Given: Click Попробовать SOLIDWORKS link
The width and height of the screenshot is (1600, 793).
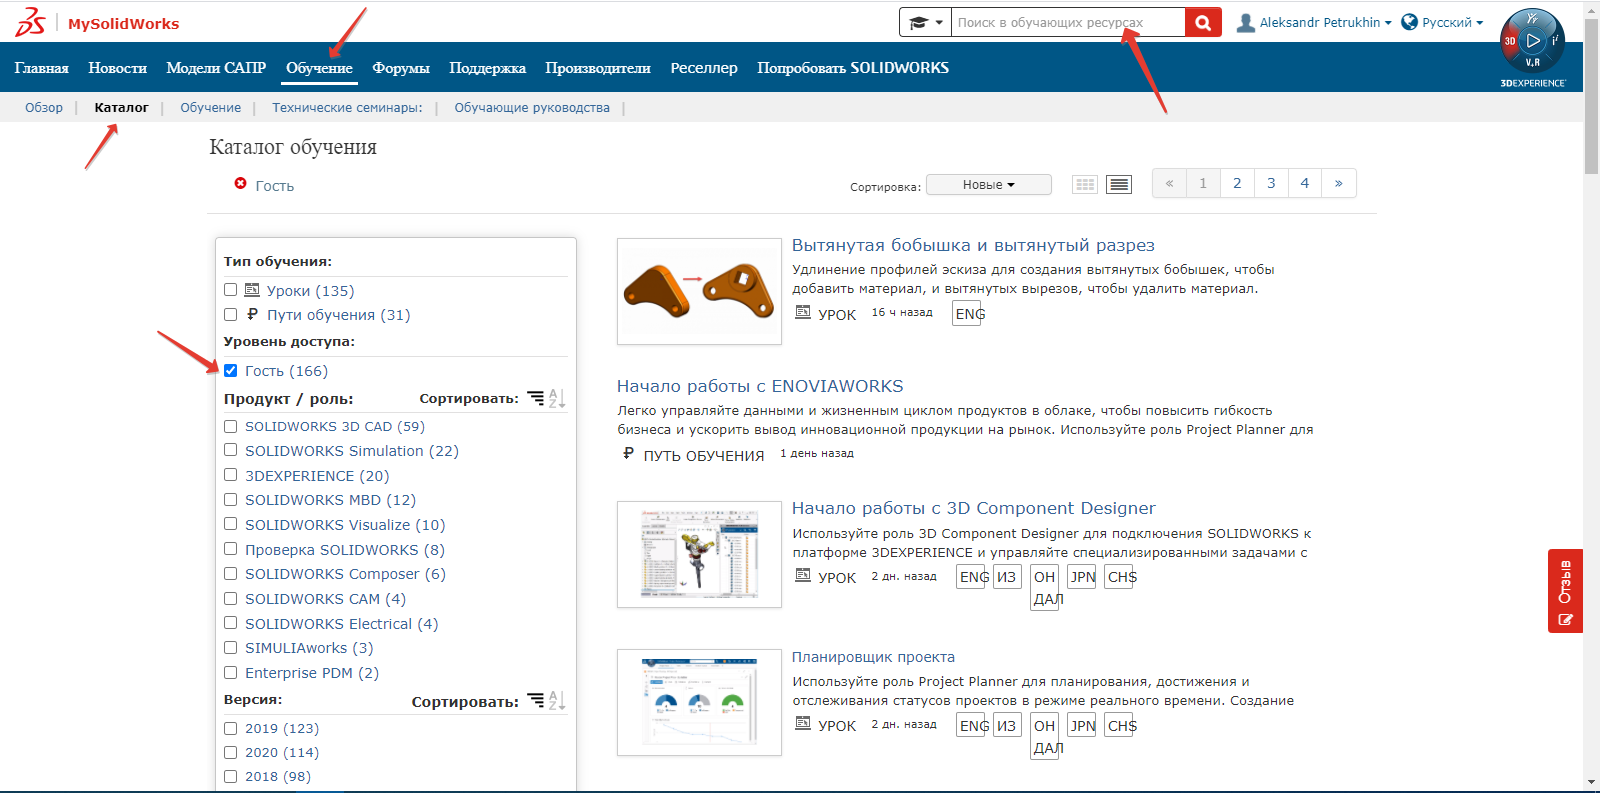Looking at the screenshot, I should click(853, 68).
